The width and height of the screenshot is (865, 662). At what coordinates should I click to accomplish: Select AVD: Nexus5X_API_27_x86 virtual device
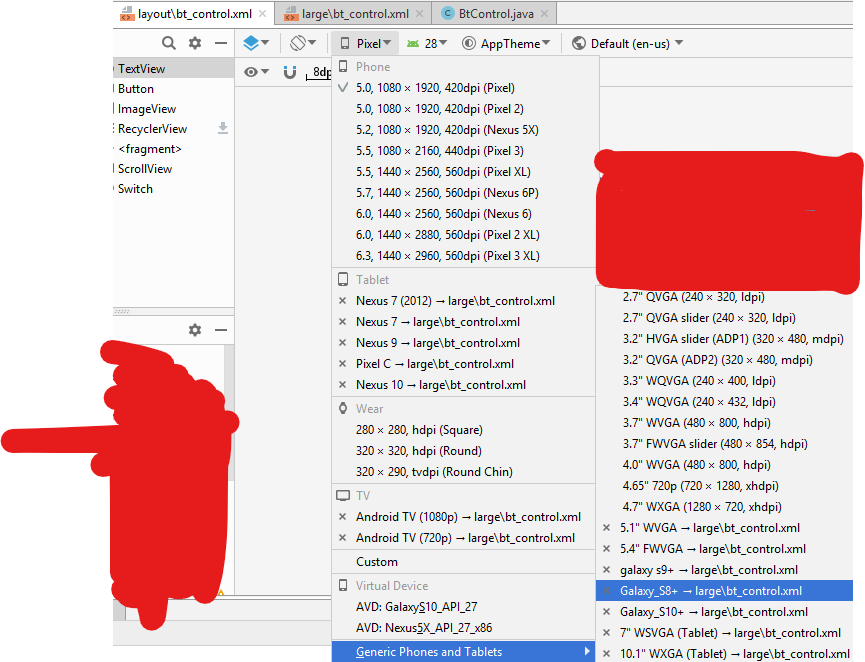point(464,628)
